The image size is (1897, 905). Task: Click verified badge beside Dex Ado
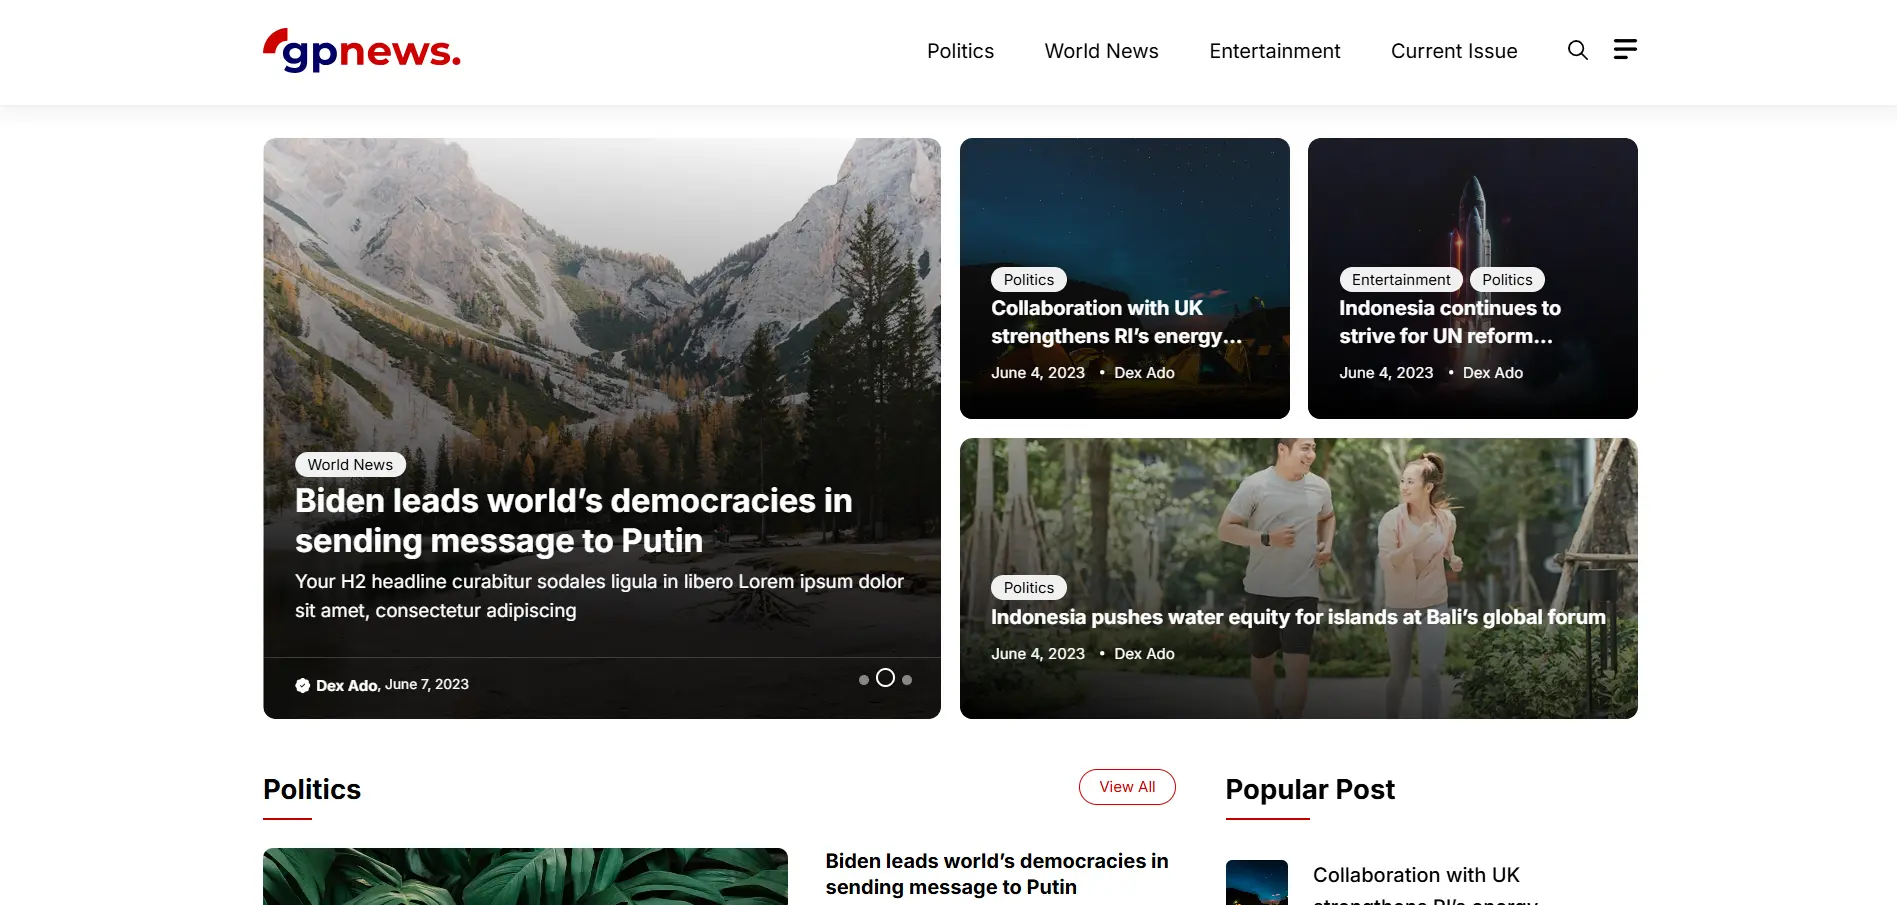pos(303,685)
